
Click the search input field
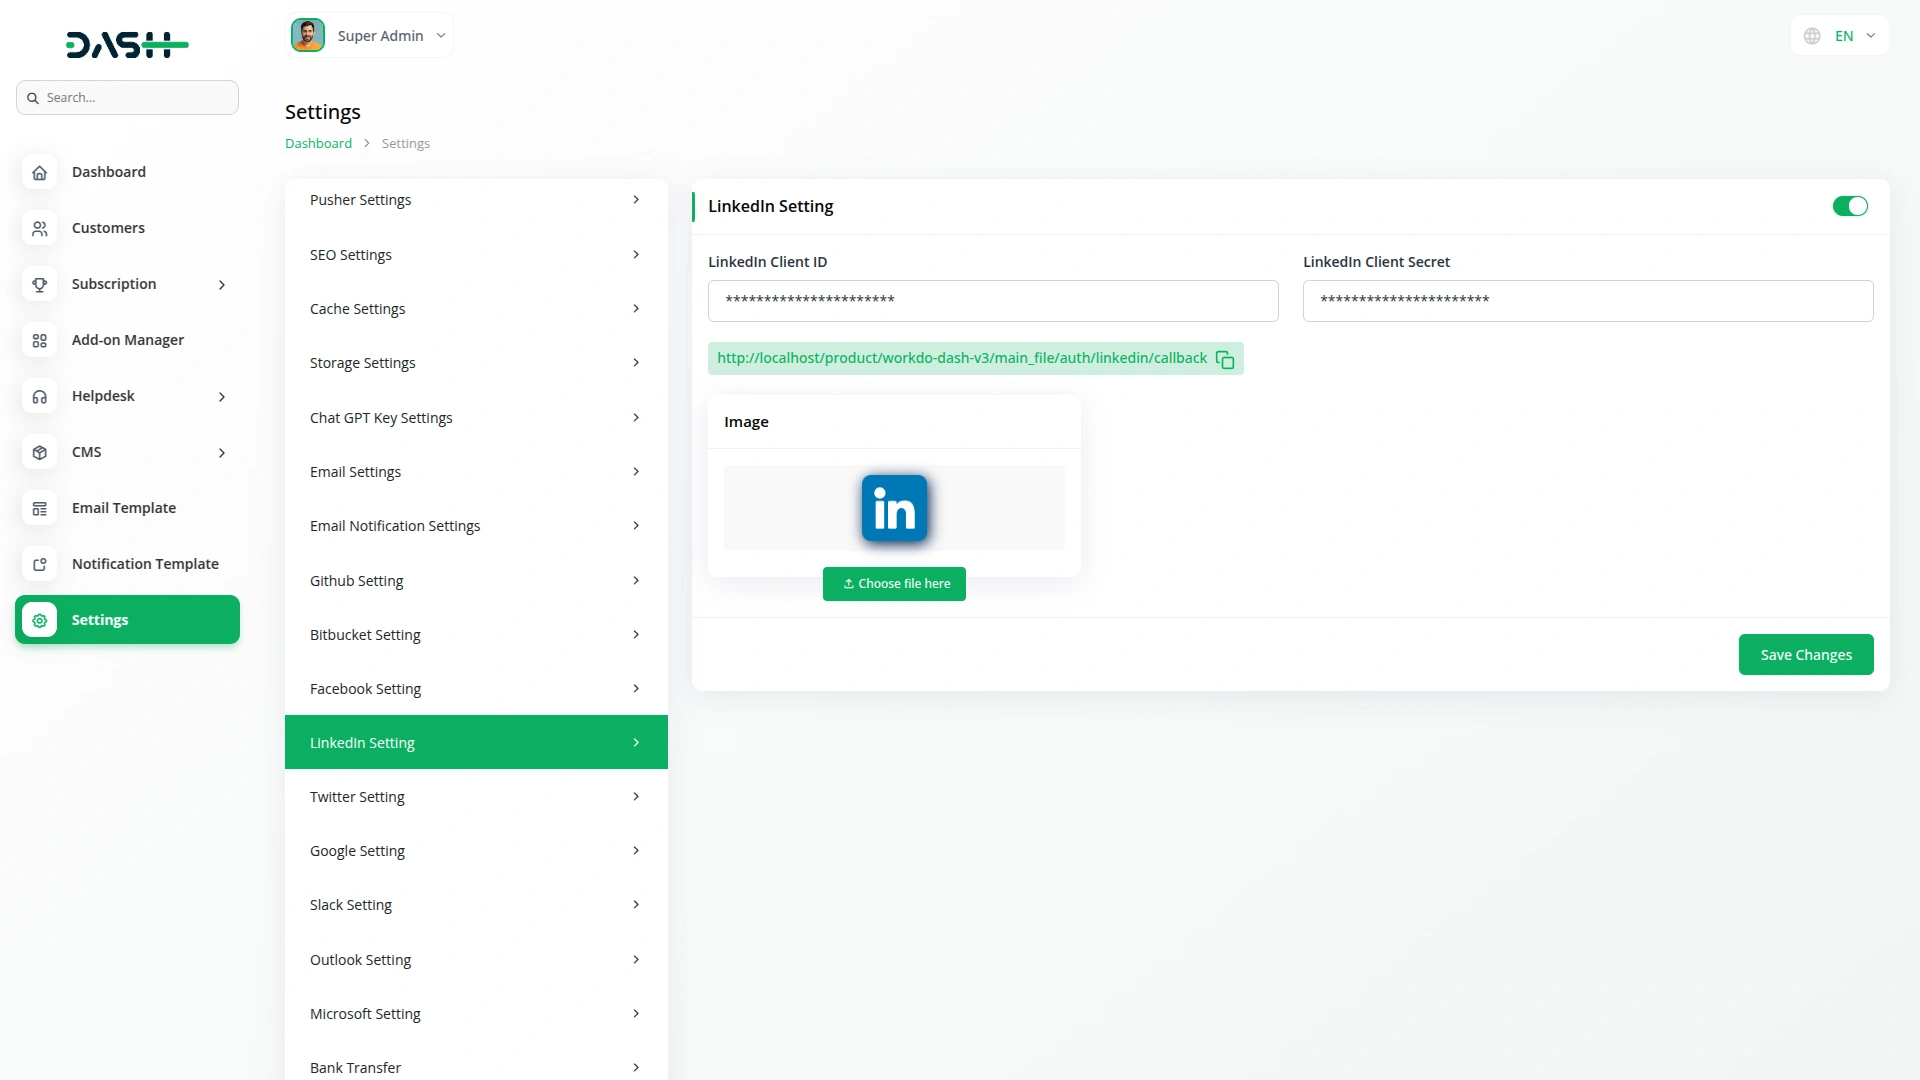127,97
